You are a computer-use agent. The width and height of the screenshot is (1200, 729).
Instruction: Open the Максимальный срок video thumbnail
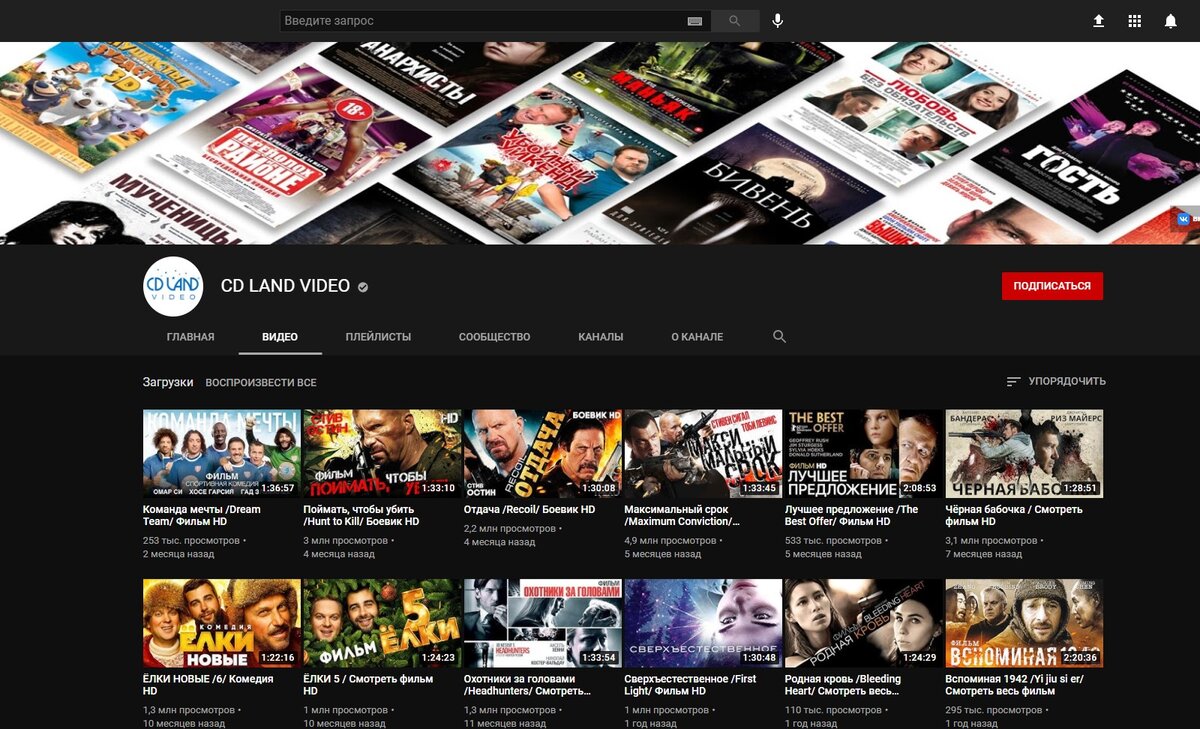pyautogui.click(x=703, y=454)
